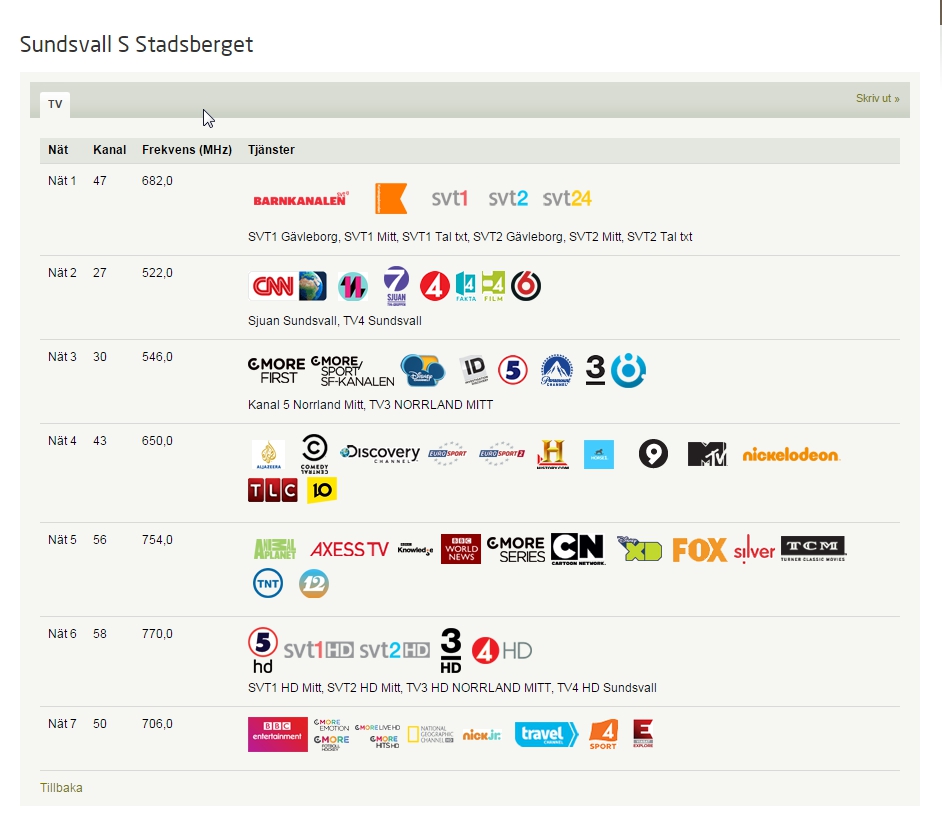The image size is (942, 823).
Task: Select the National Geographic Channel HD logo
Action: click(x=431, y=735)
